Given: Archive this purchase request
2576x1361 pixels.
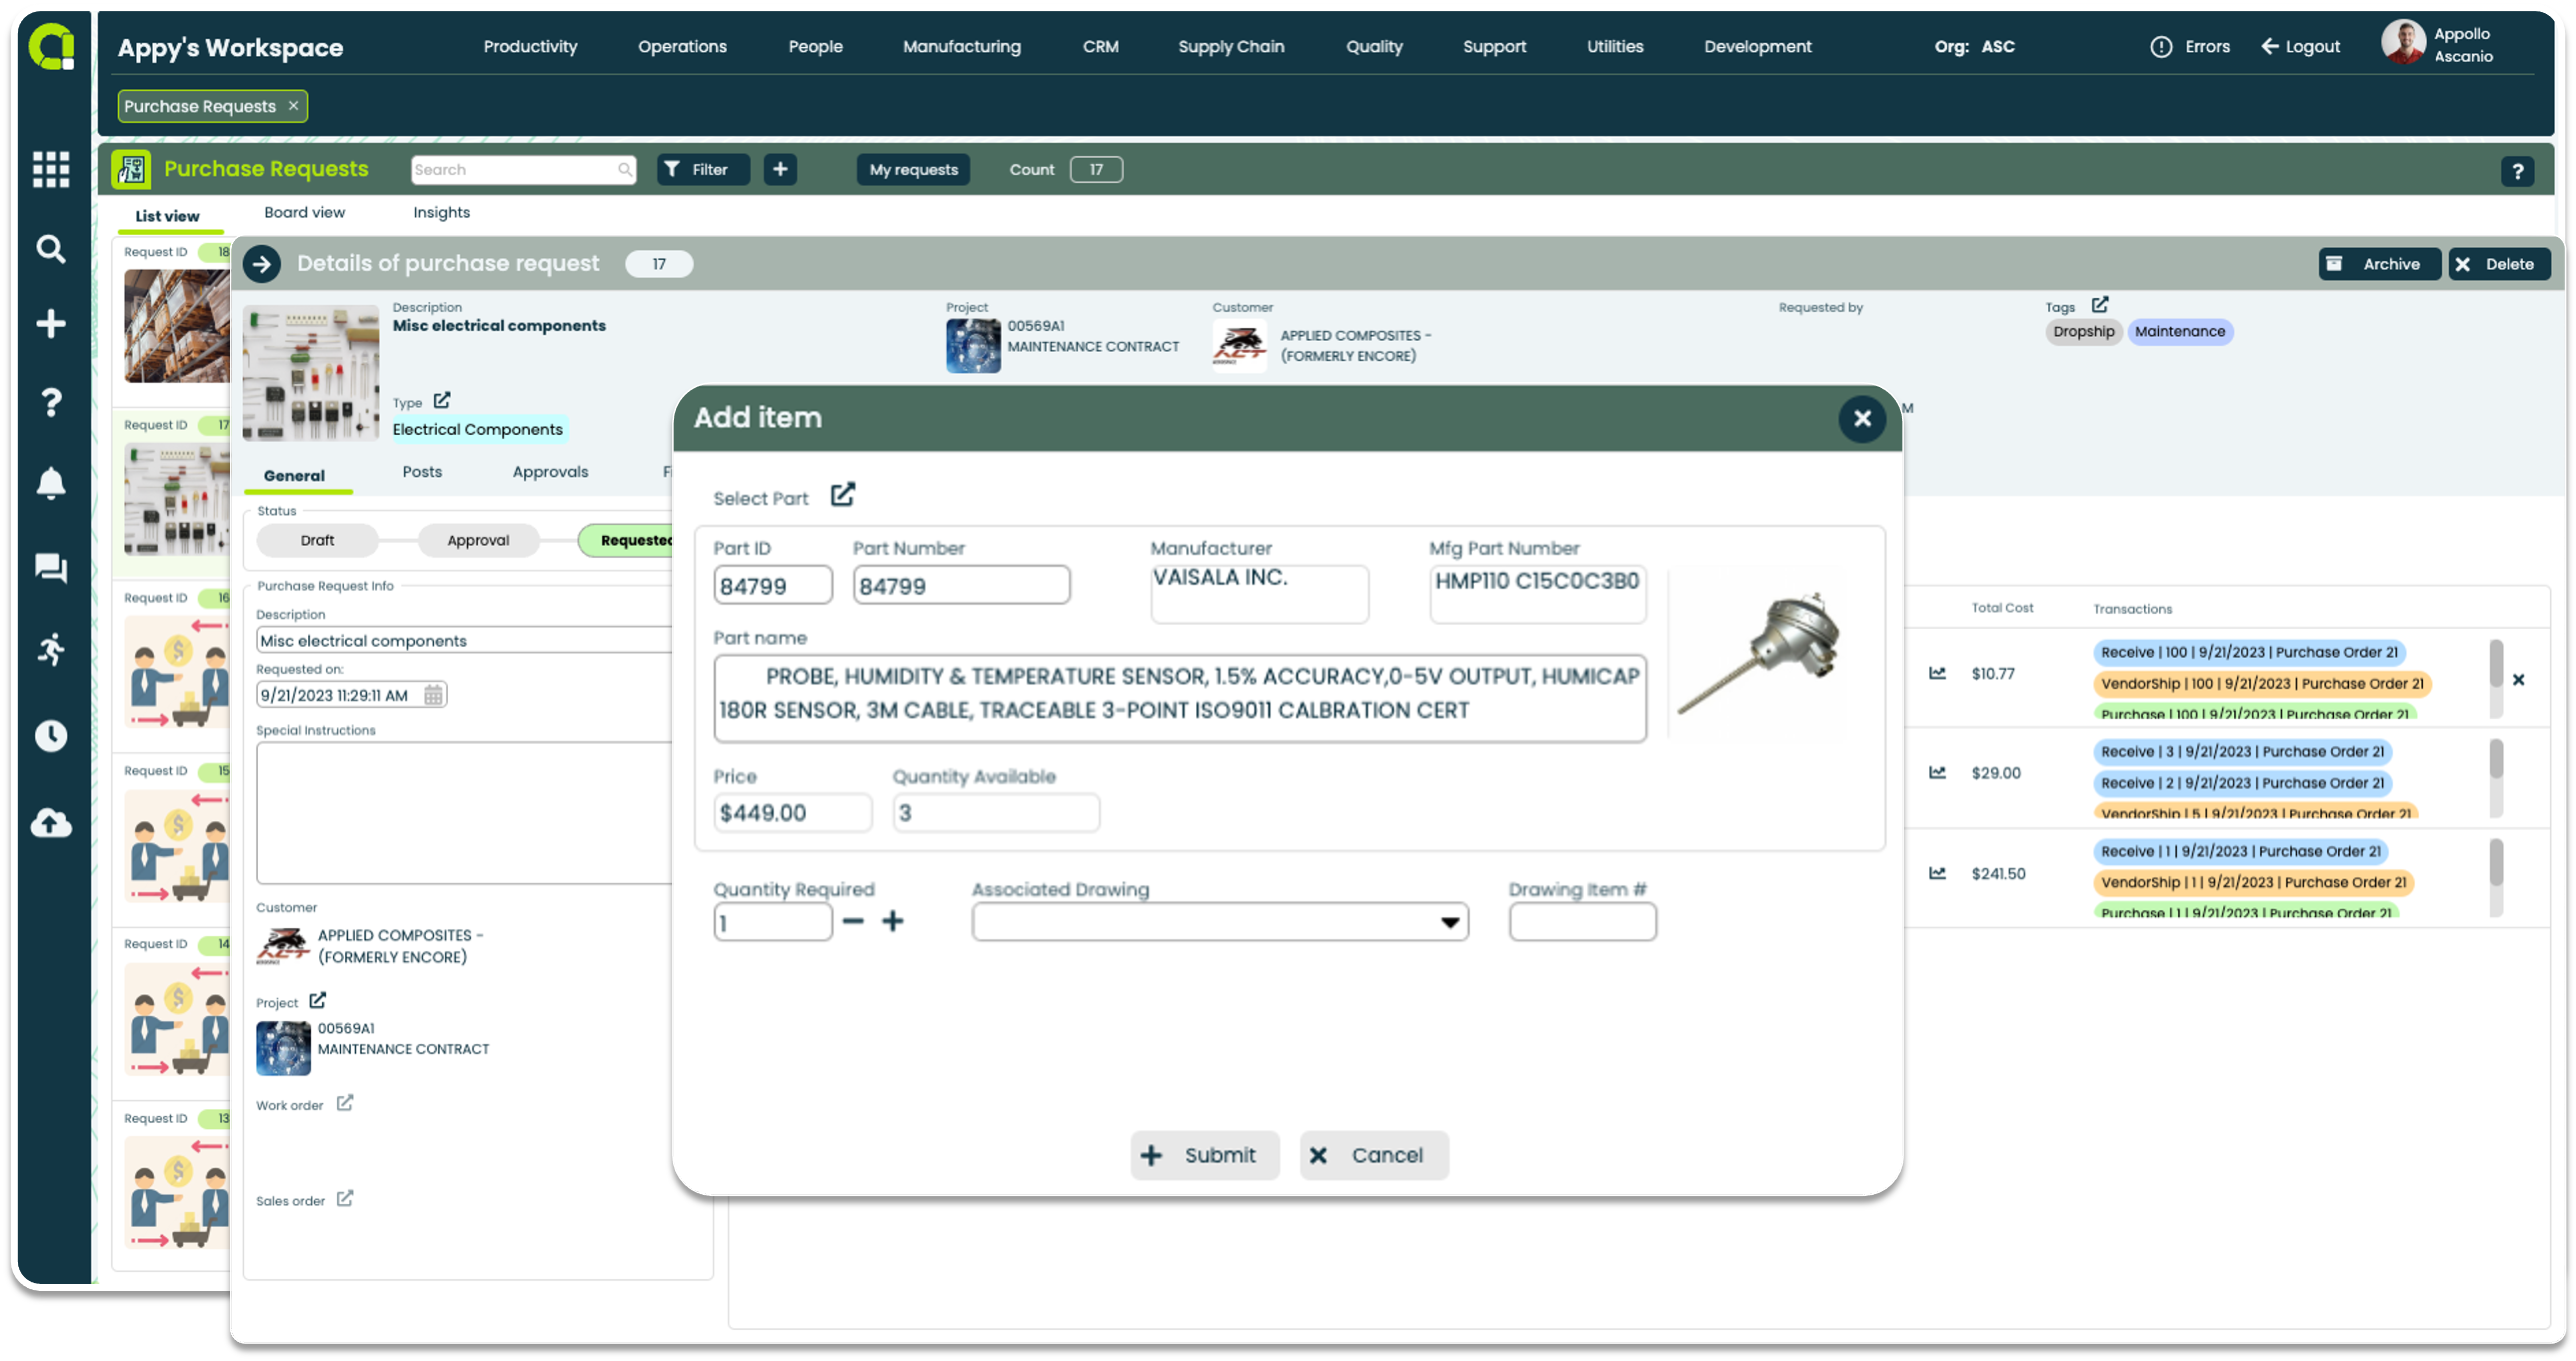Looking at the screenshot, I should coord(2379,264).
